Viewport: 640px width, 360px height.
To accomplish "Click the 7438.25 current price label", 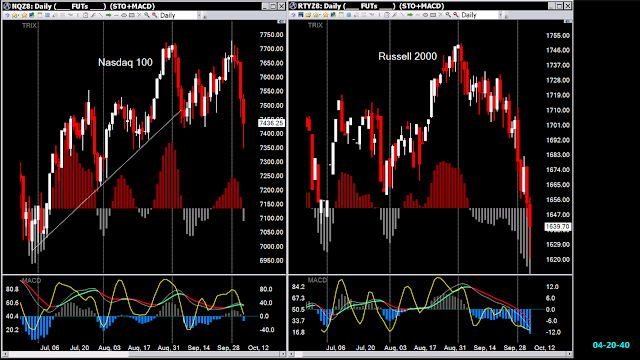I will (271, 123).
